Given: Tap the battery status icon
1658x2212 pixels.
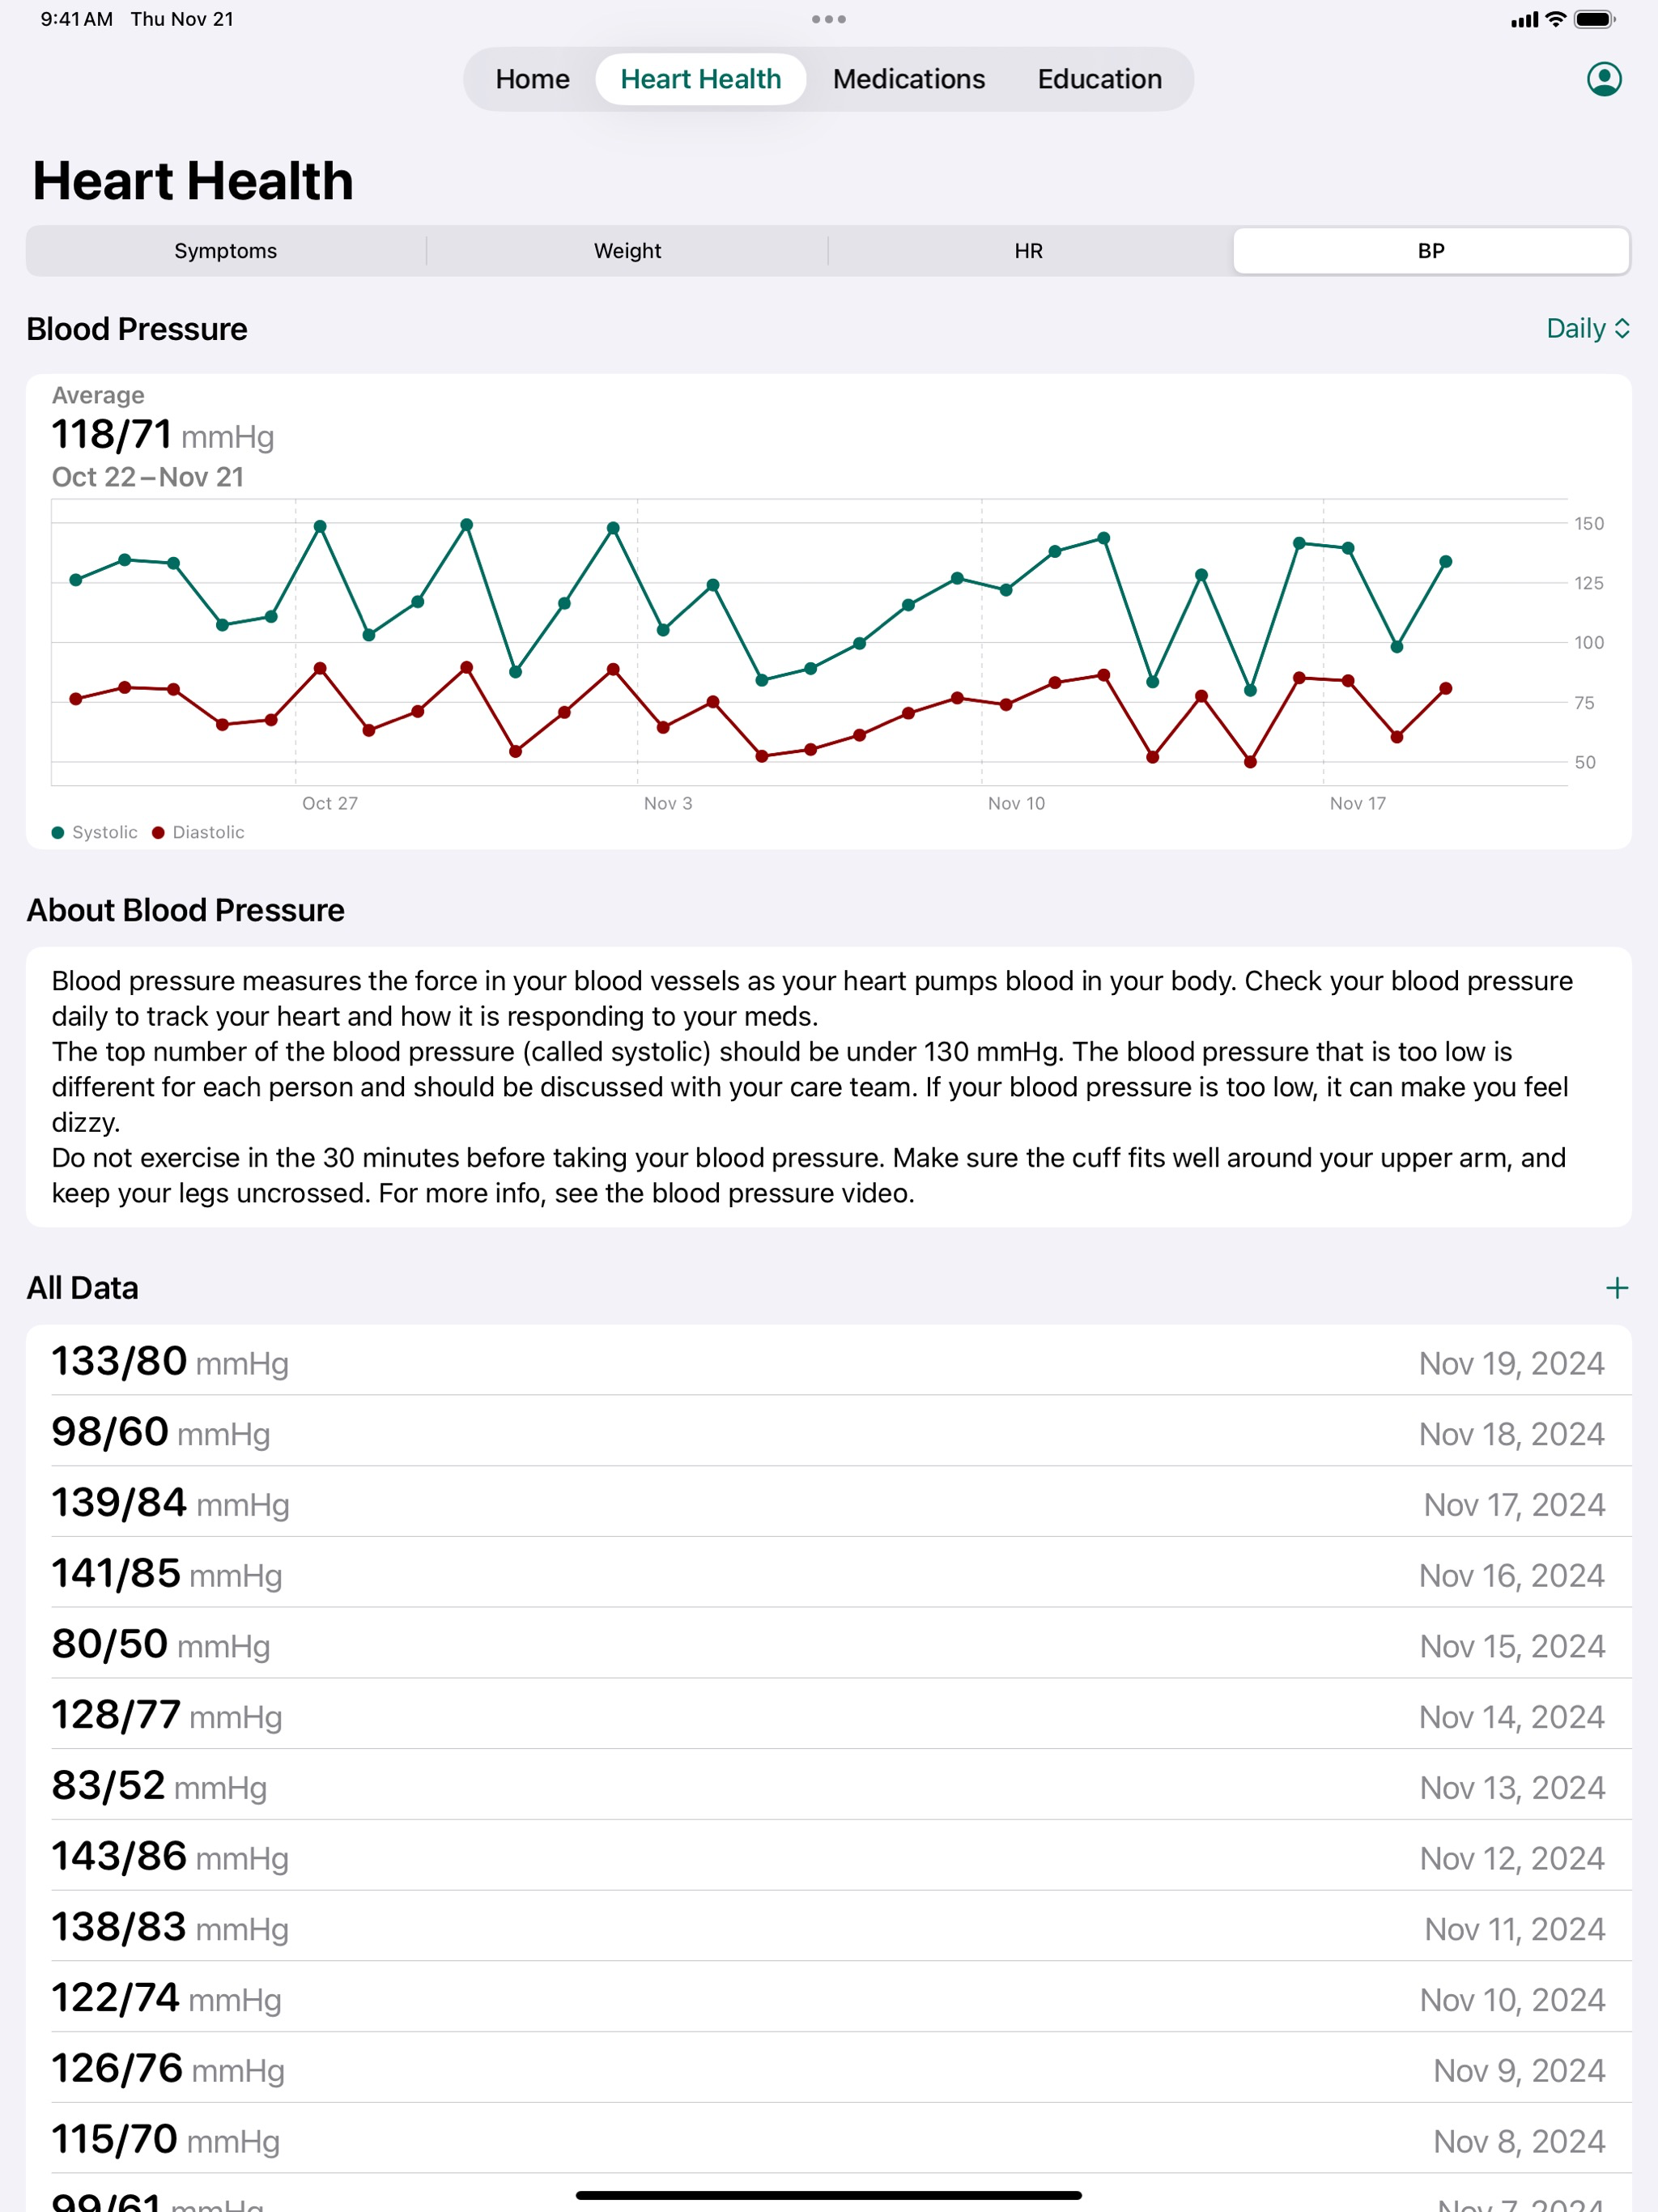Looking at the screenshot, I should click(1594, 19).
